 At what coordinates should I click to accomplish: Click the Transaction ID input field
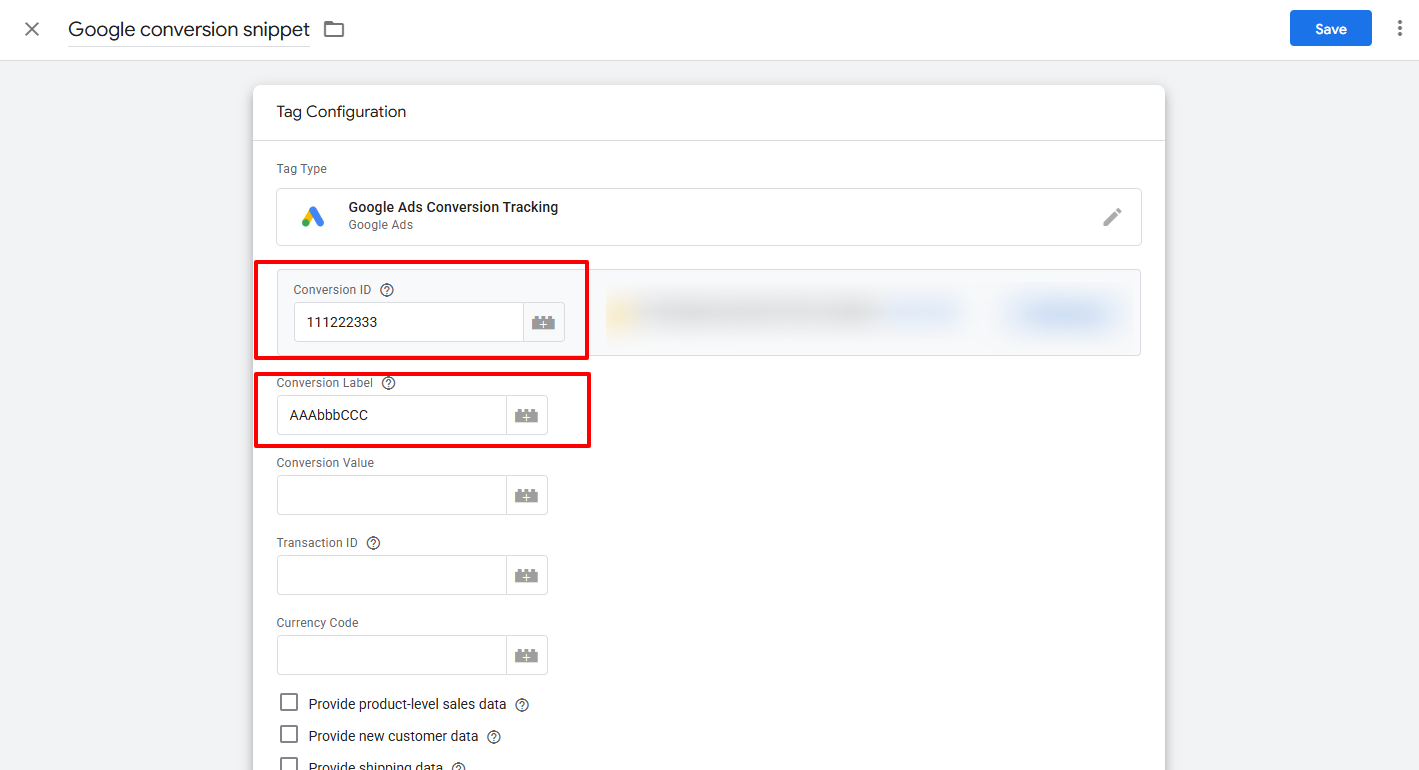392,575
